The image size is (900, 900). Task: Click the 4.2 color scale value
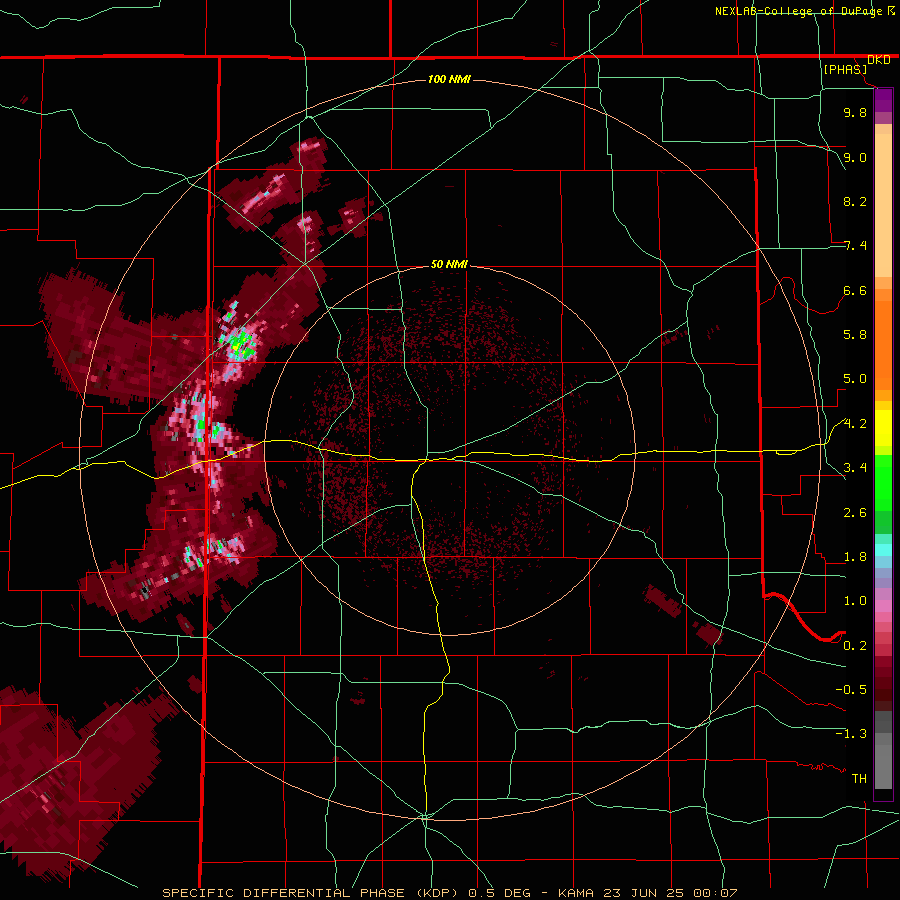(855, 424)
